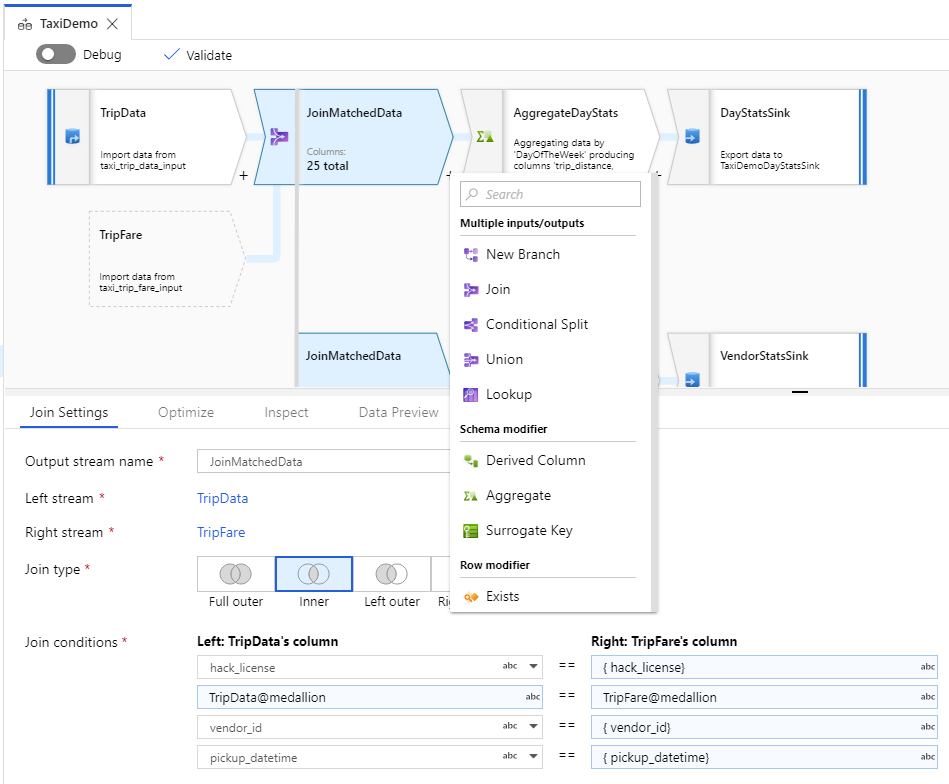Switch to the Optimize tab
This screenshot has width=949, height=784.
[186, 412]
